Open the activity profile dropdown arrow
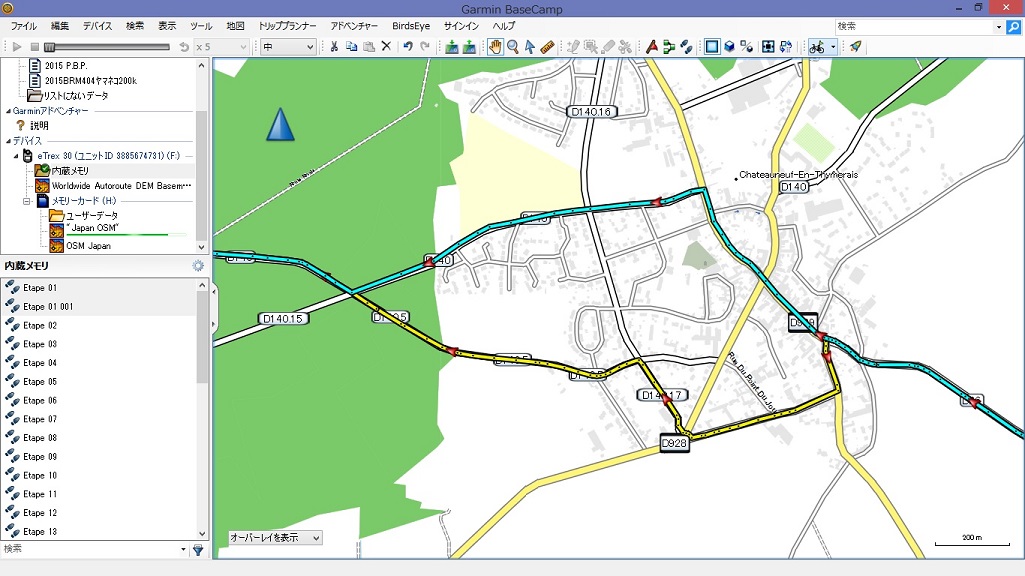Image resolution: width=1025 pixels, height=576 pixels. click(833, 46)
